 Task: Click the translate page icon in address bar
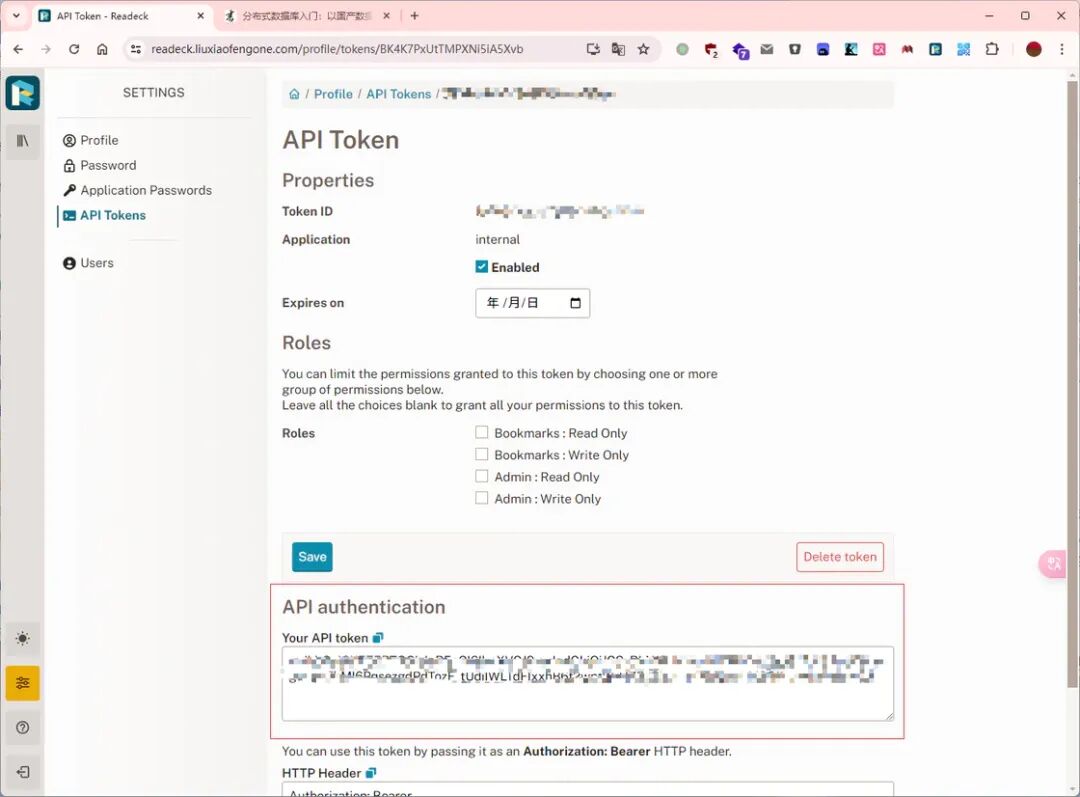click(618, 49)
